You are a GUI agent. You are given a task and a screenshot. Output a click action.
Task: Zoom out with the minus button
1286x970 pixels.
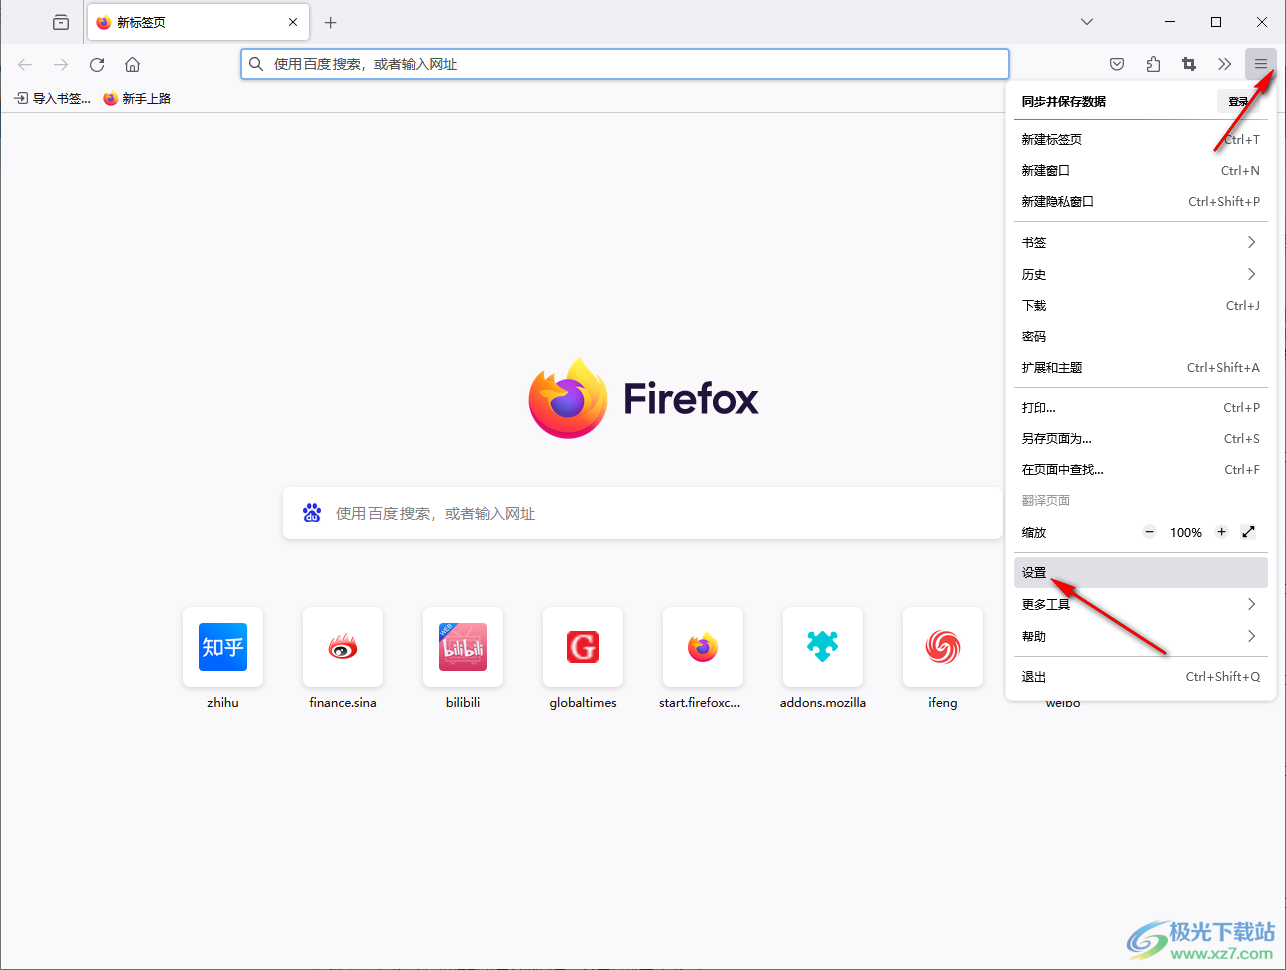click(x=1150, y=532)
